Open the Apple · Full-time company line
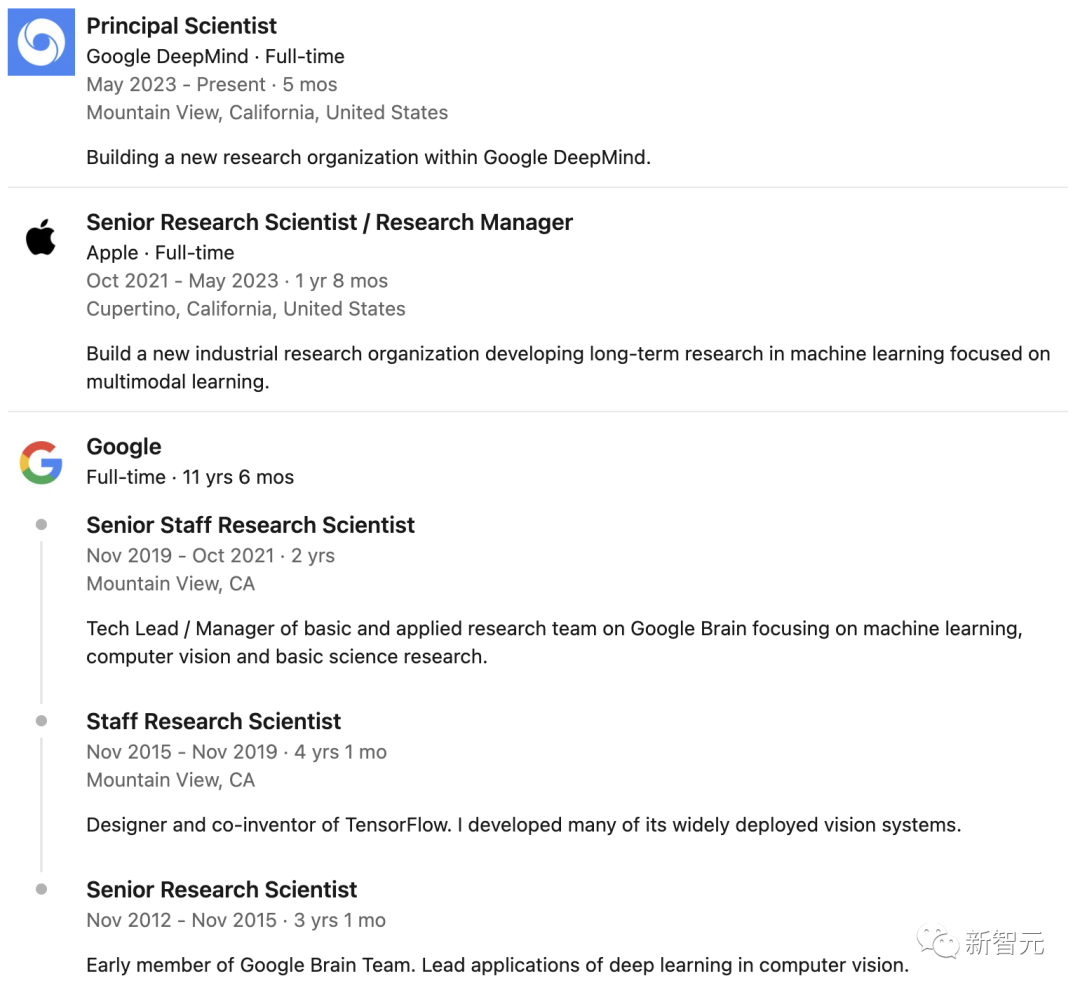Screen dimensions: 1080x990 160,253
